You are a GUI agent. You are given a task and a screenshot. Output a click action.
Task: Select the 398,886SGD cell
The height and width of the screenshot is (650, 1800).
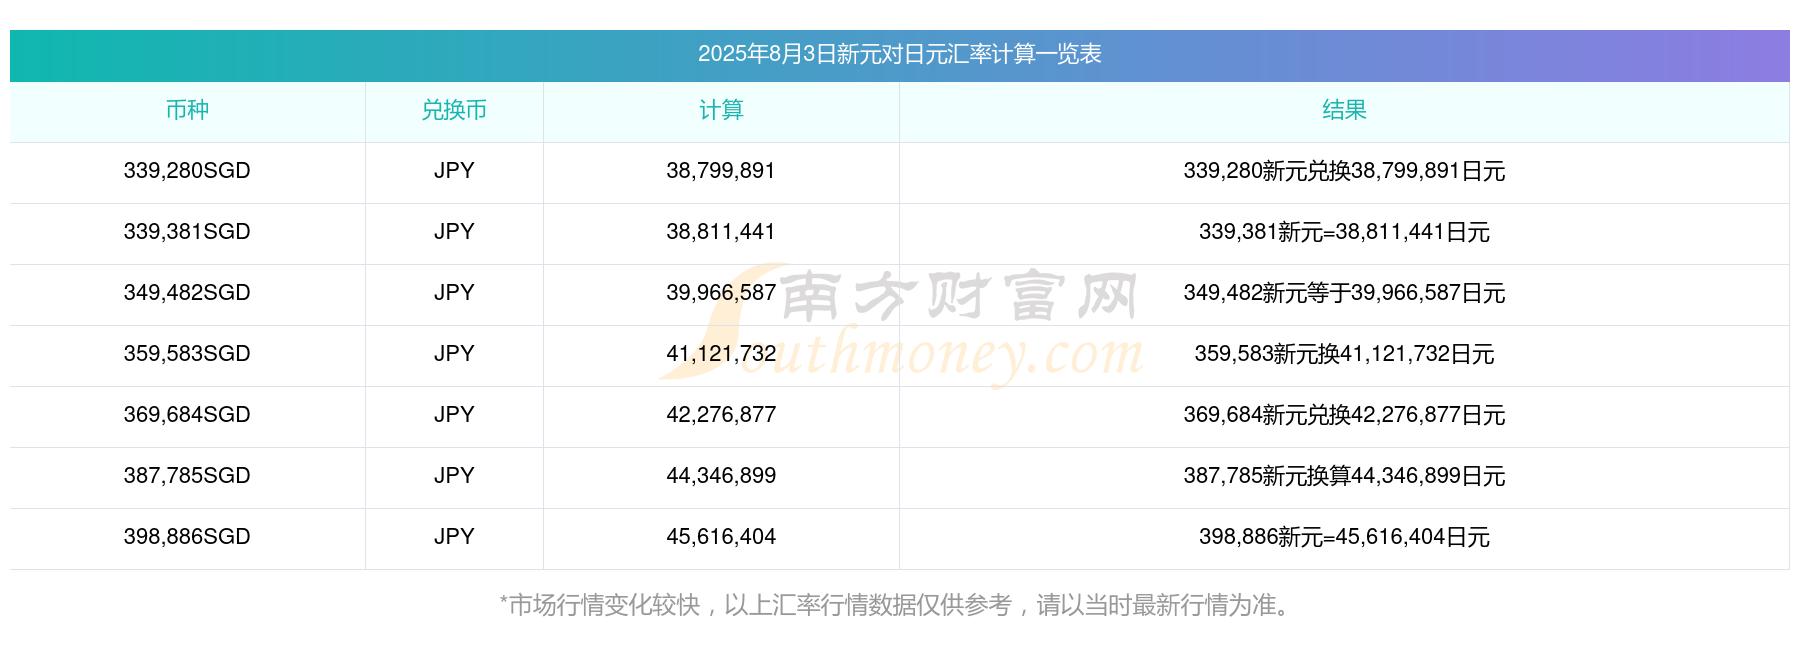click(187, 537)
